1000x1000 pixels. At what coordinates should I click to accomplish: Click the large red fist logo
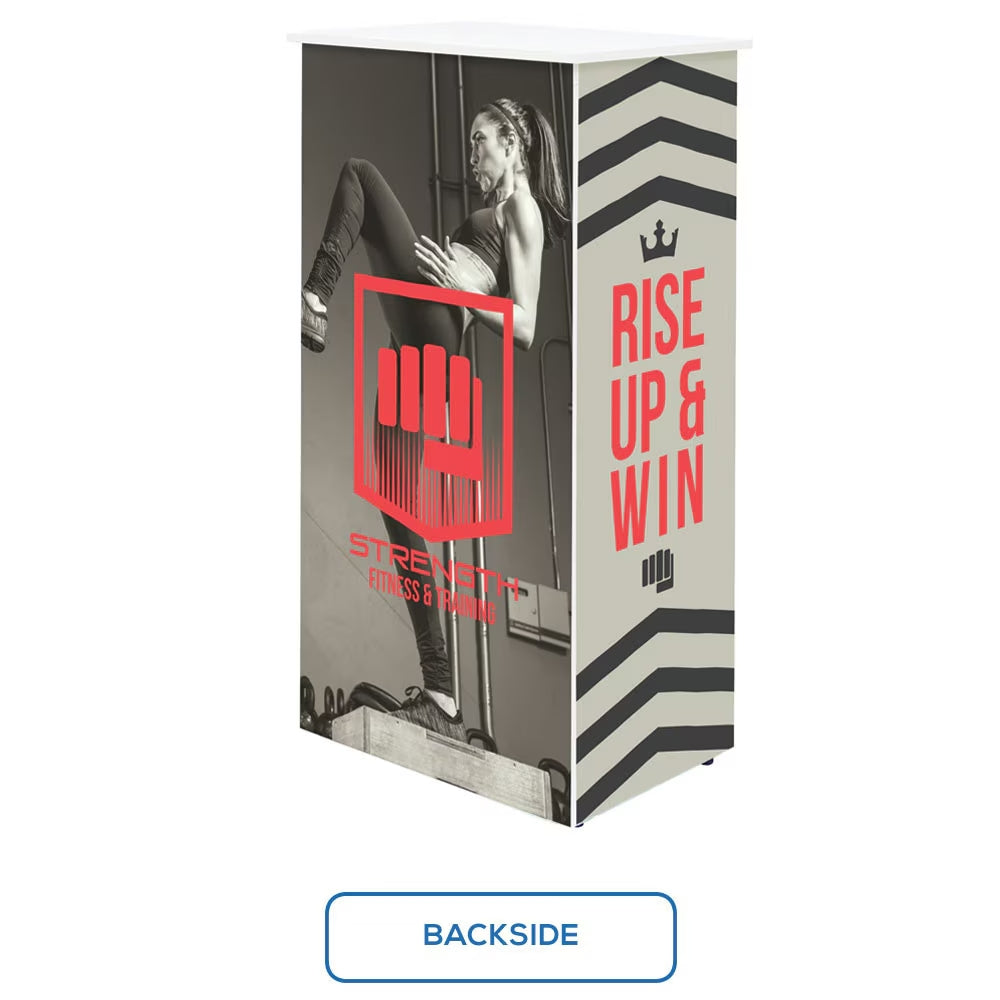pos(434,407)
